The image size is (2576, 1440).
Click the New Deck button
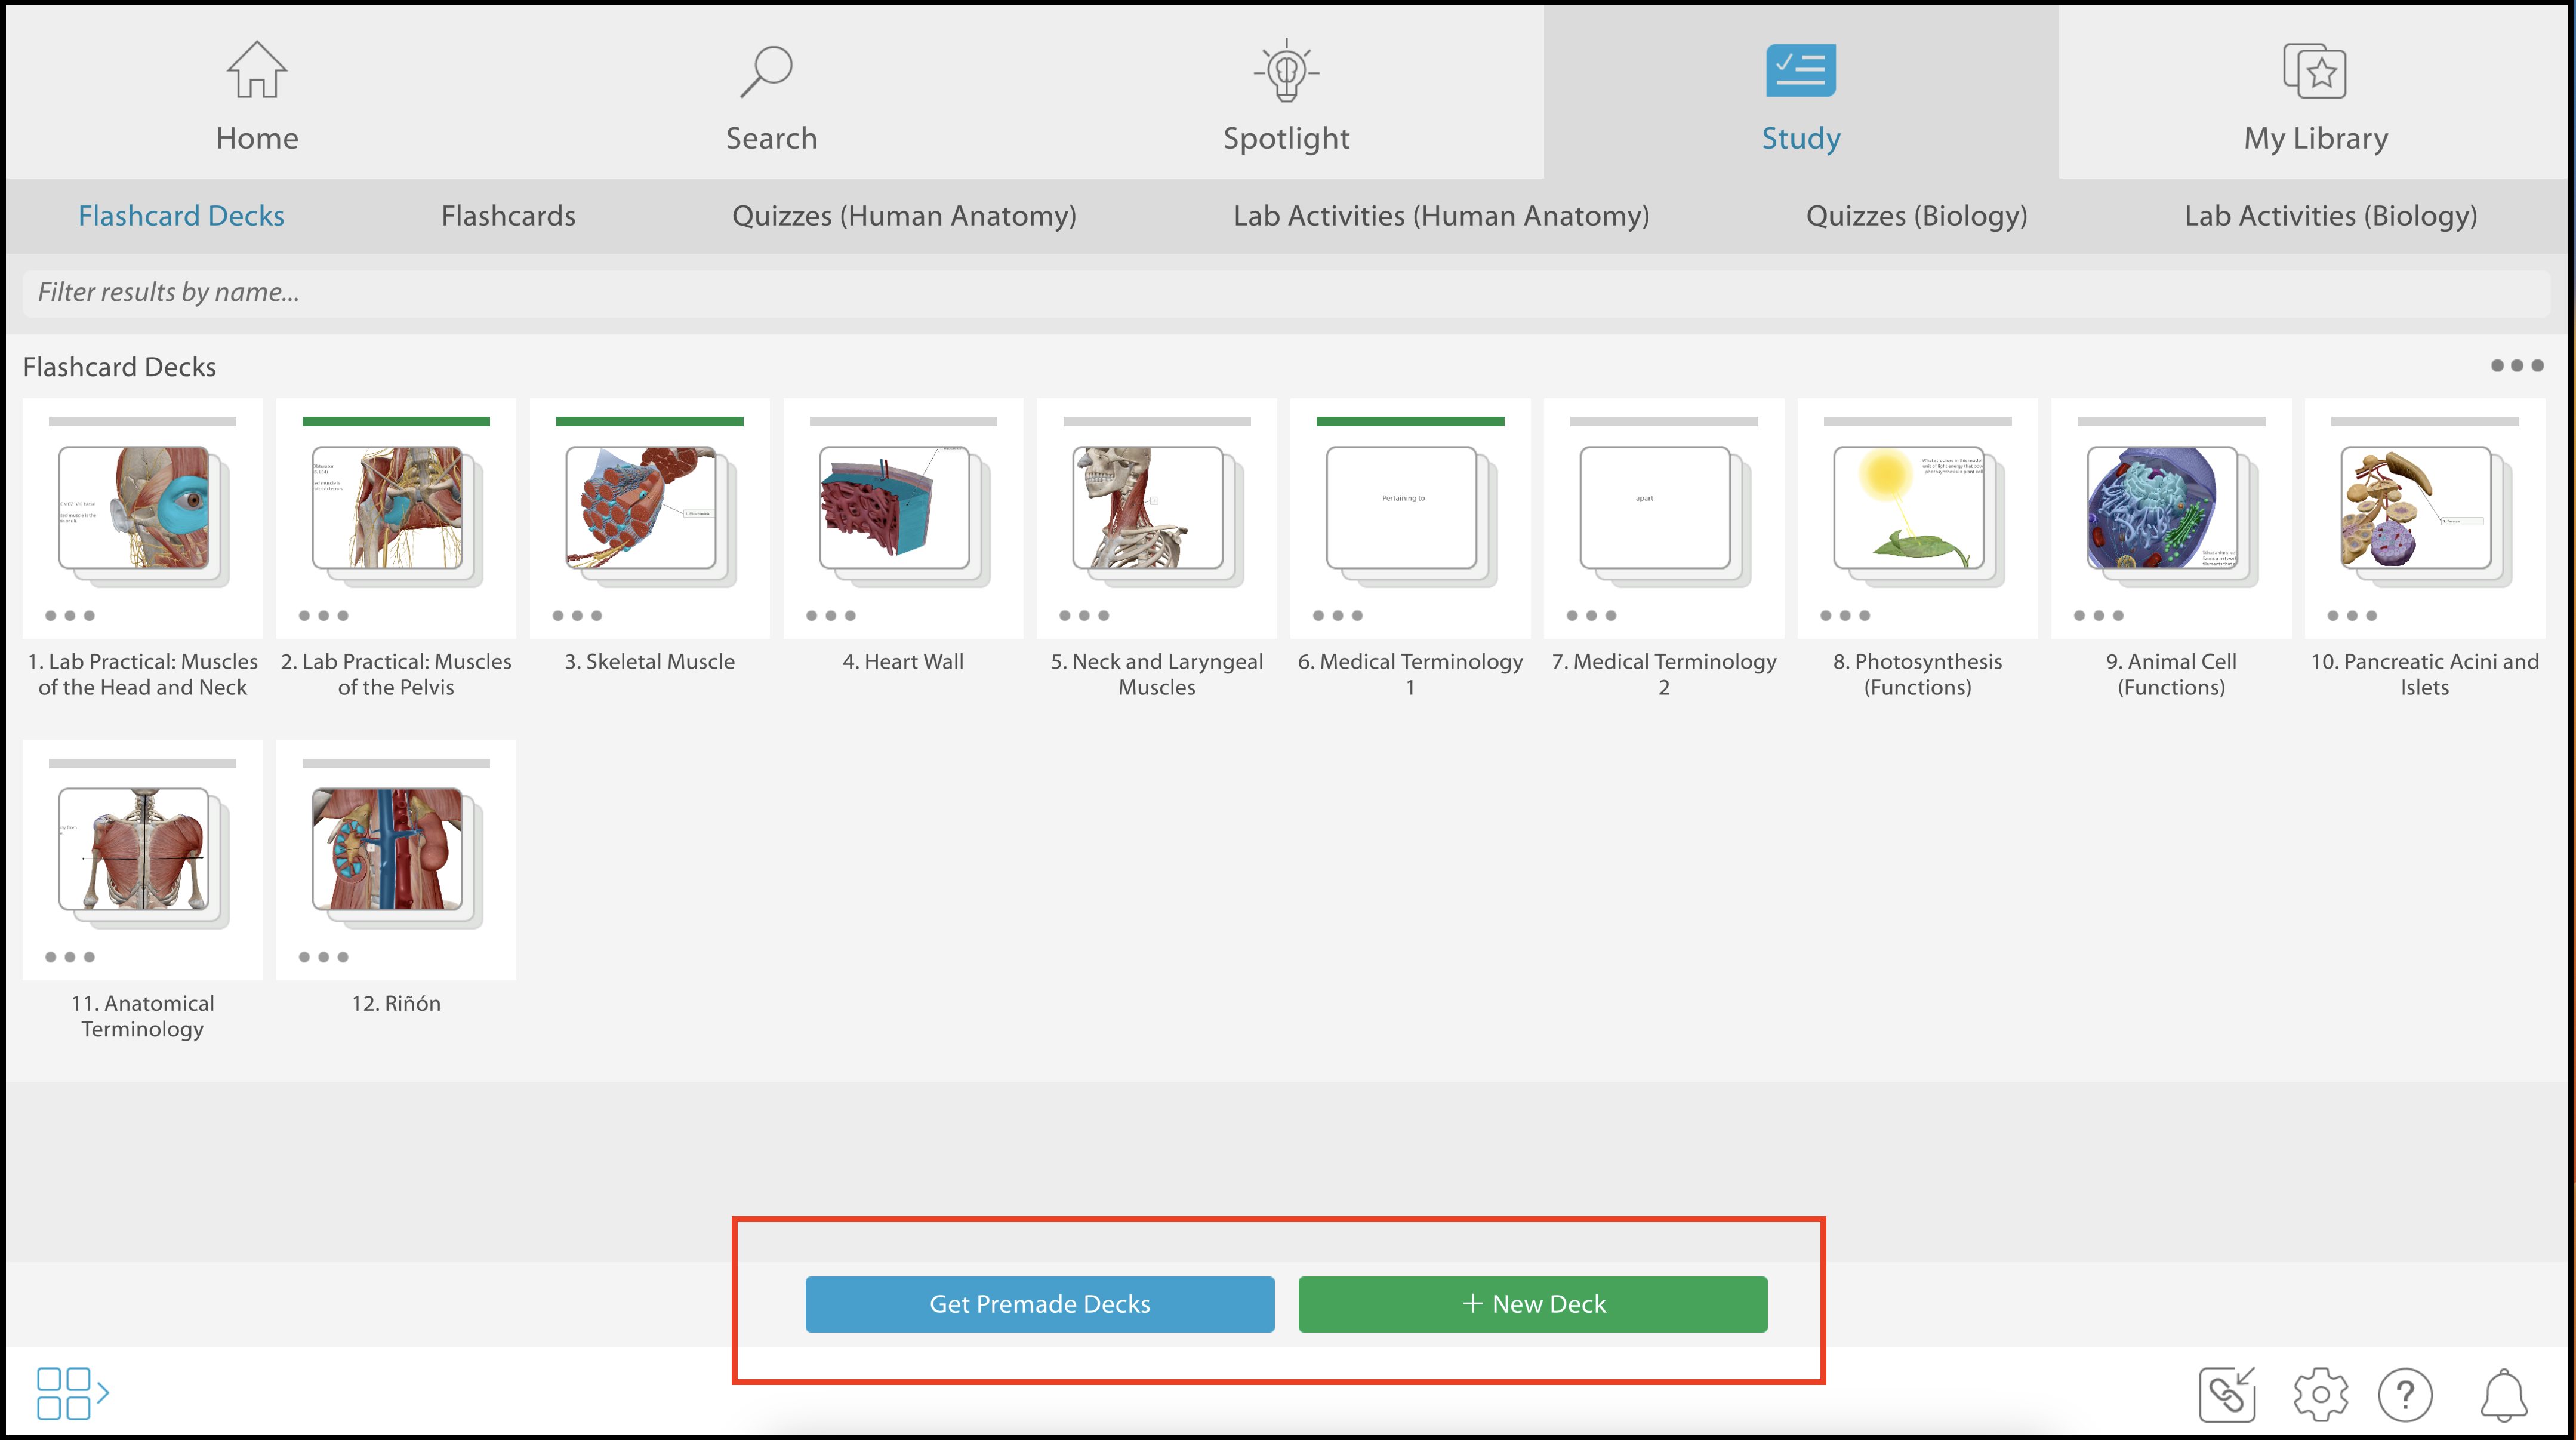(1532, 1304)
